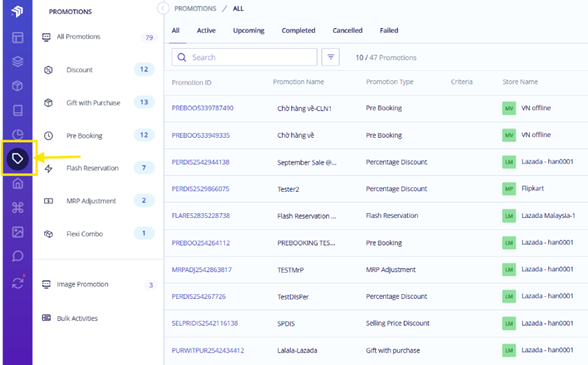This screenshot has width=588, height=365.
Task: Click Promotion ID column header
Action: tap(192, 83)
